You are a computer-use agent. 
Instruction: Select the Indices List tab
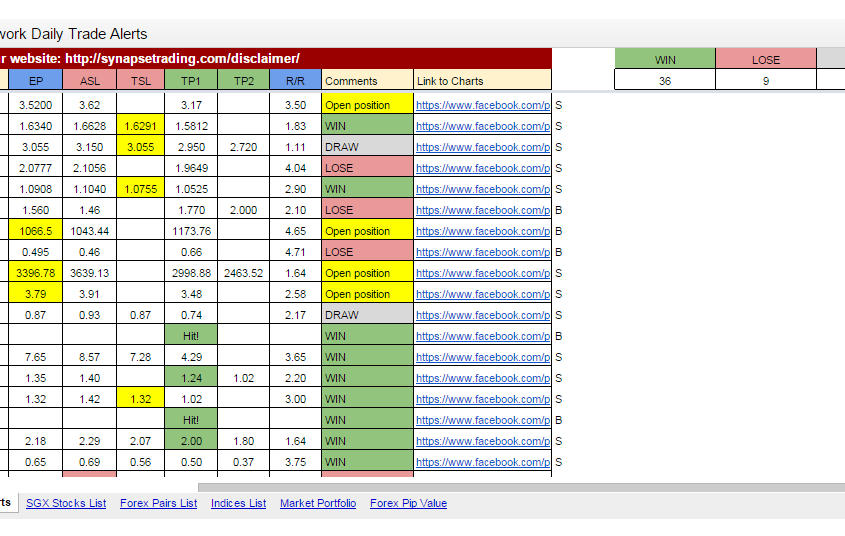[x=238, y=503]
